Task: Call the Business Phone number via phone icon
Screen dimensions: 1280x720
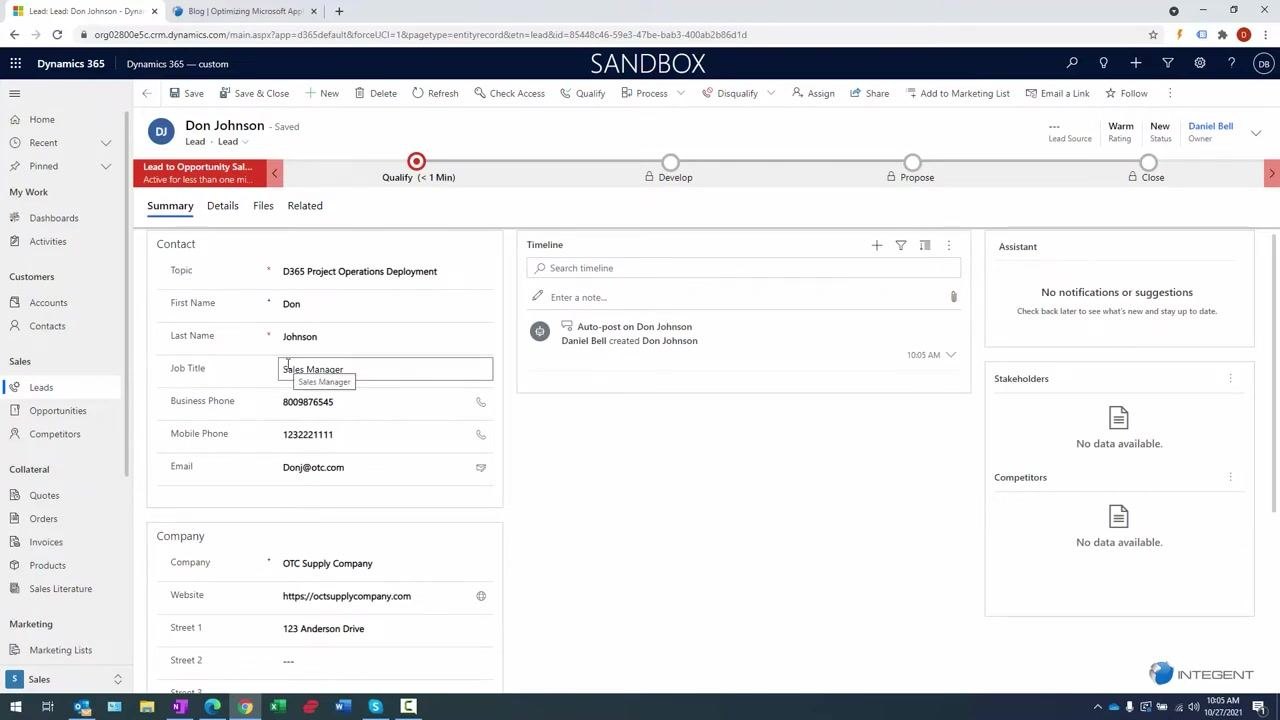Action: point(481,402)
